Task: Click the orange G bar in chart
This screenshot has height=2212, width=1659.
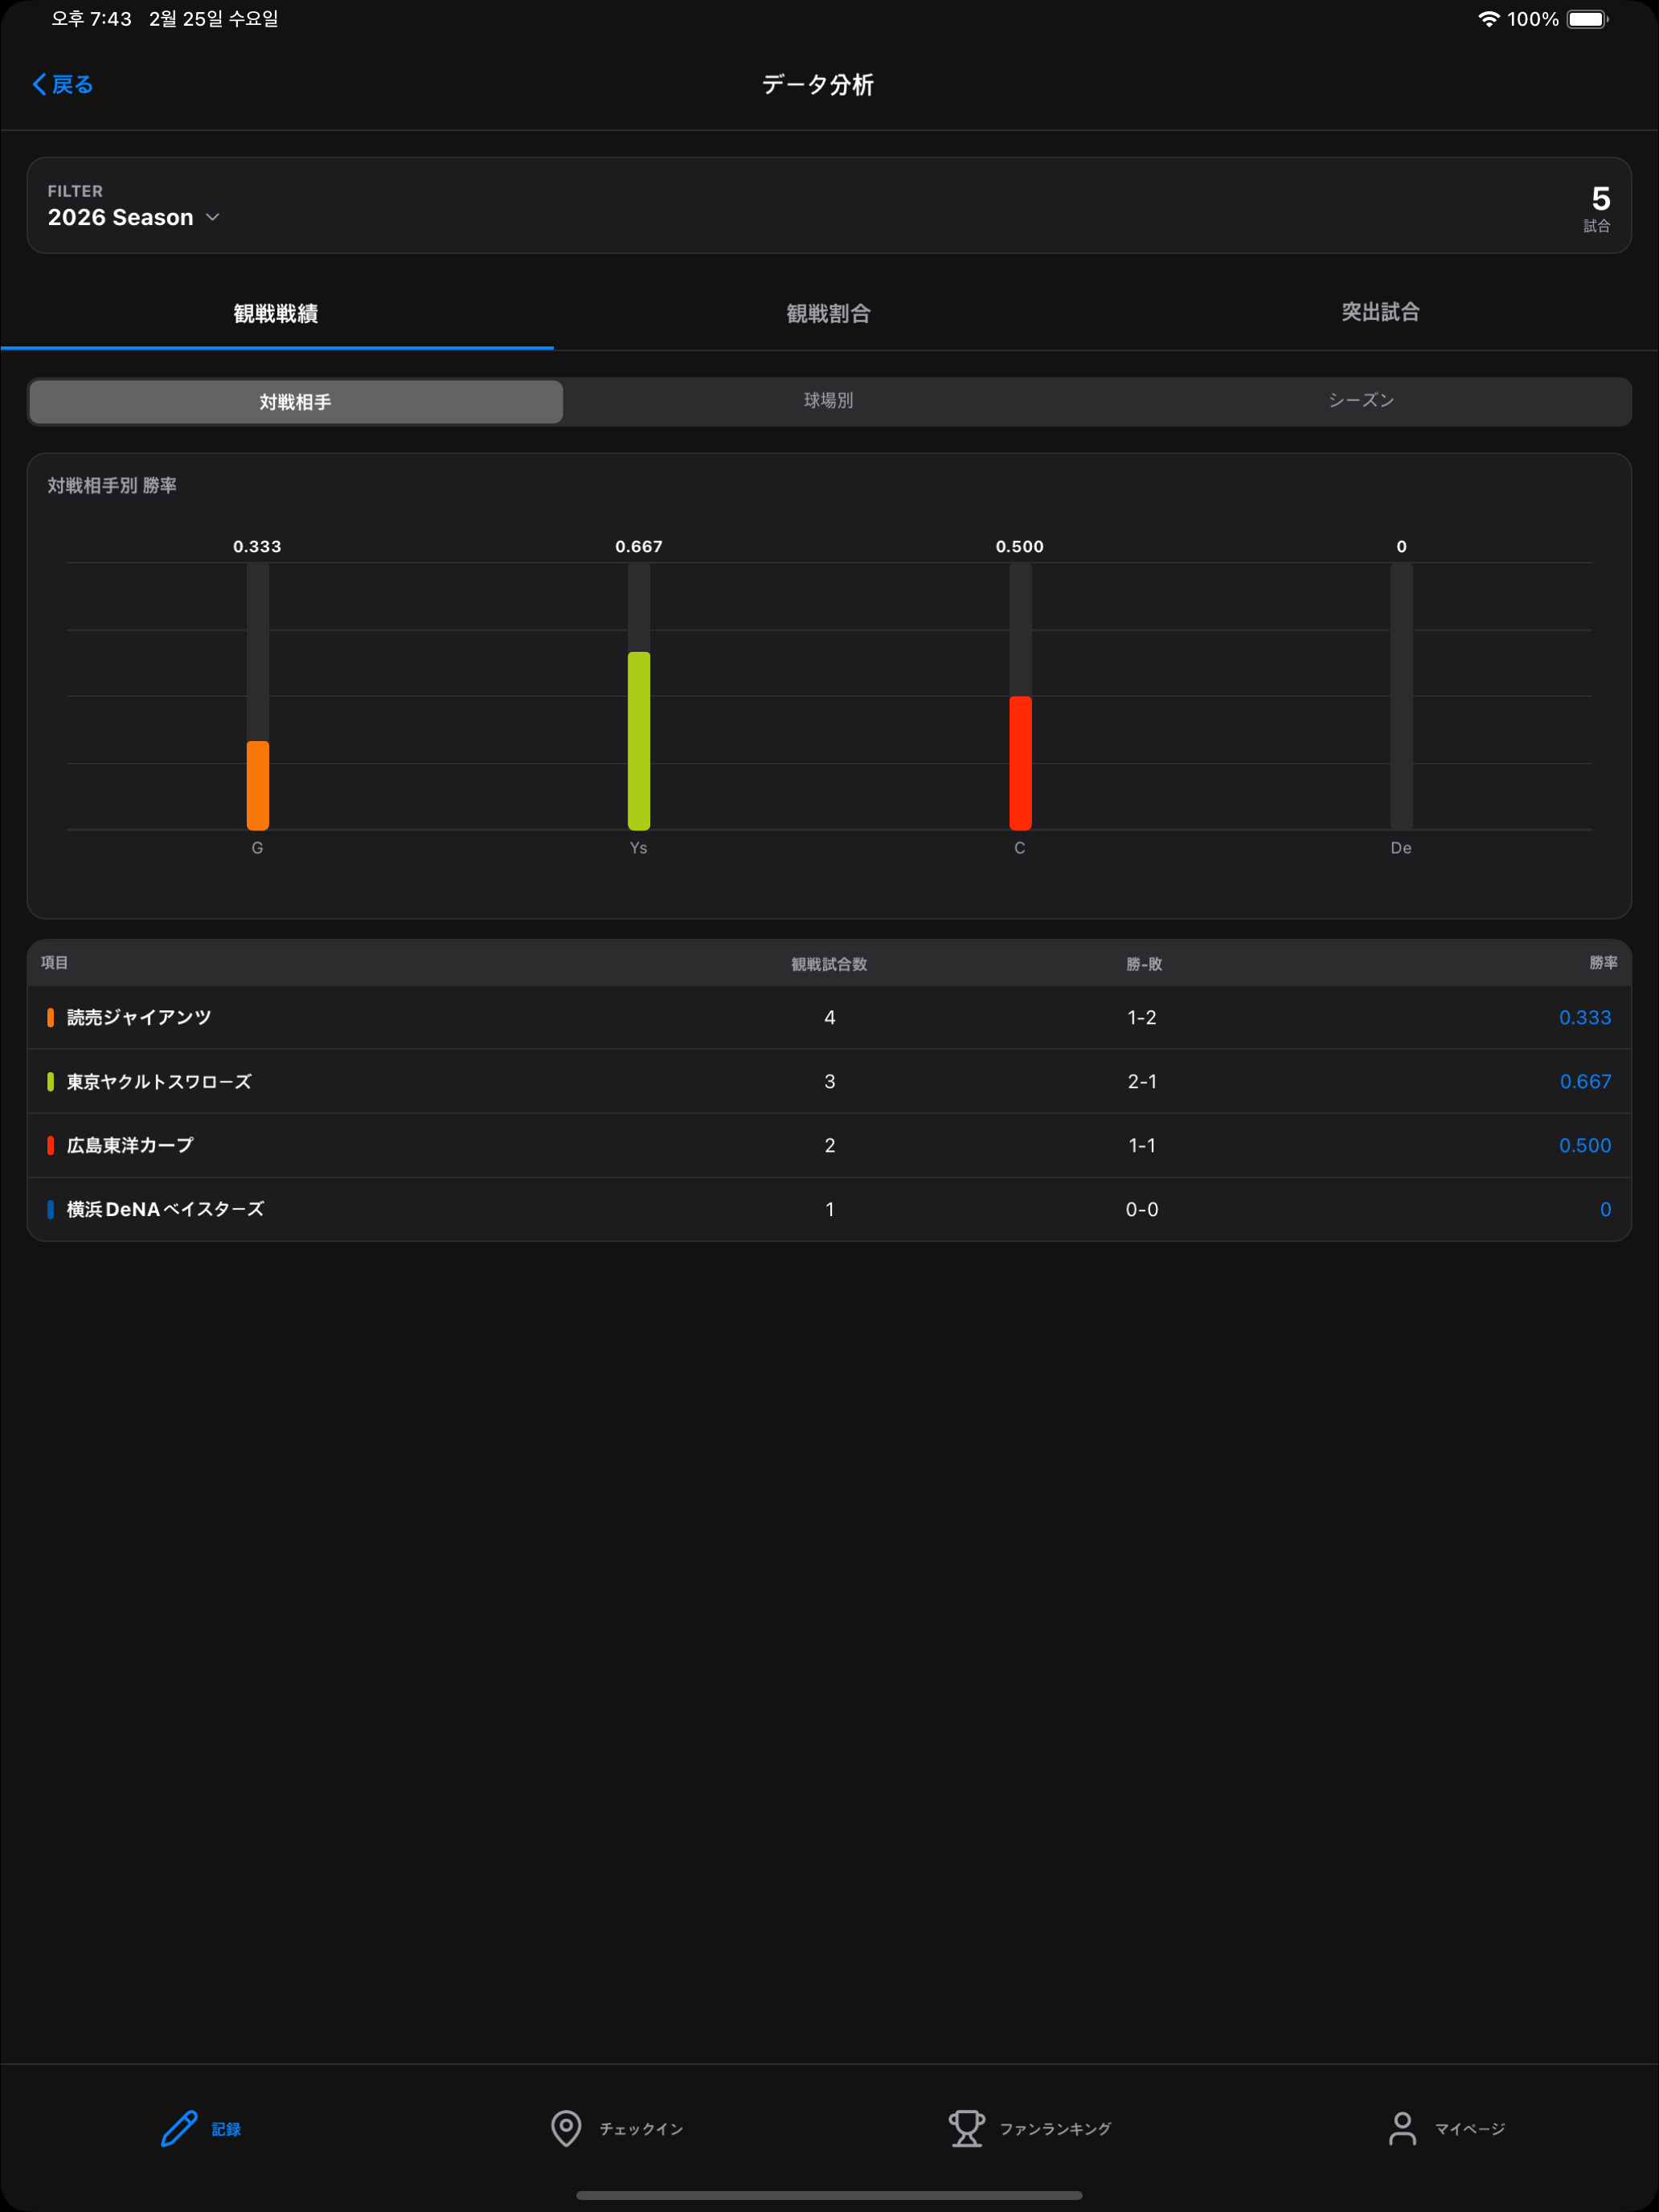Action: (x=258, y=785)
